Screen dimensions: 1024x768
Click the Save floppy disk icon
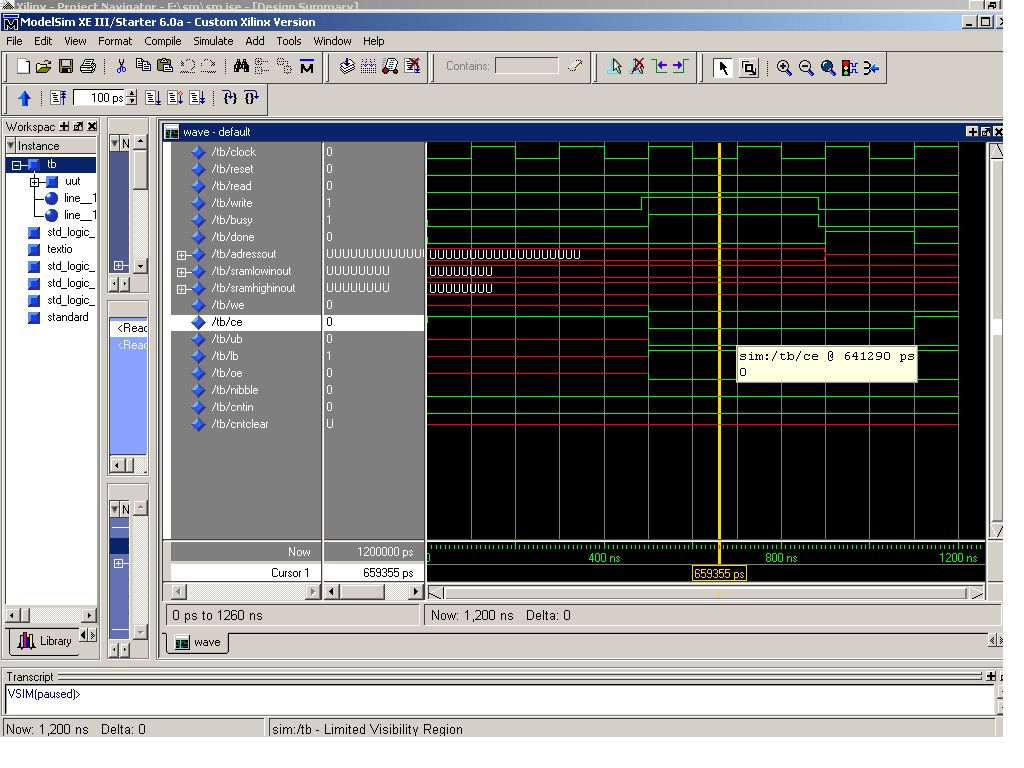(x=66, y=67)
